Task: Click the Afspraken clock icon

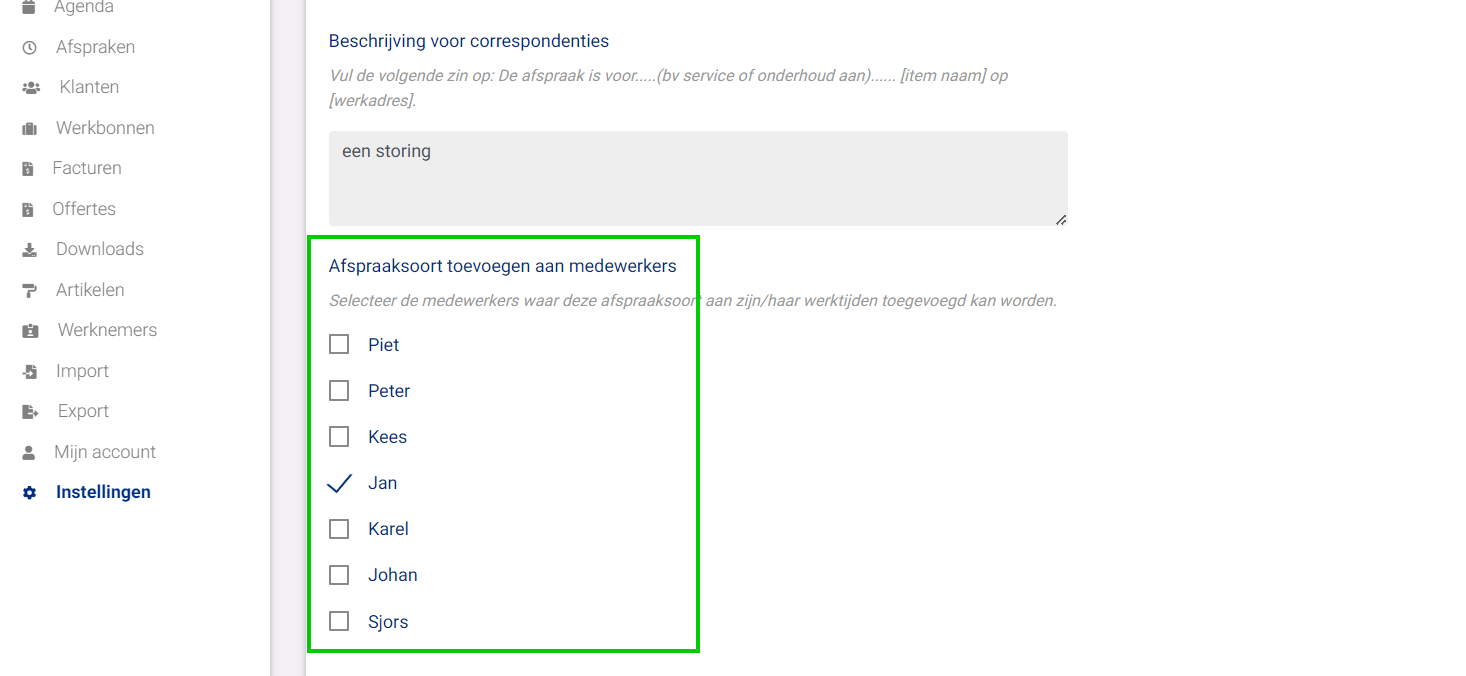Action: pyautogui.click(x=29, y=48)
